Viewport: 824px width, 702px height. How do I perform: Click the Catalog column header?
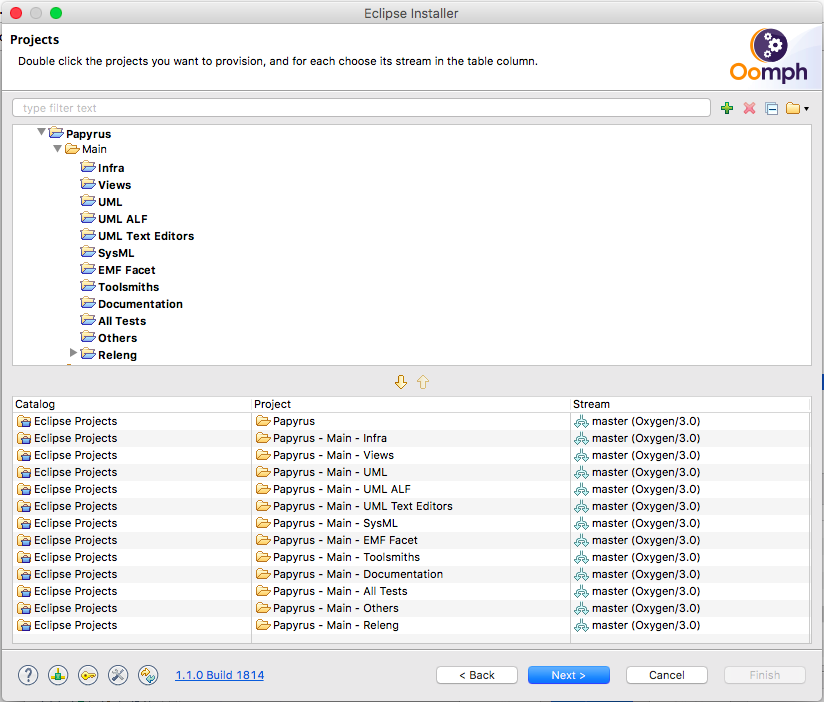click(x=132, y=404)
